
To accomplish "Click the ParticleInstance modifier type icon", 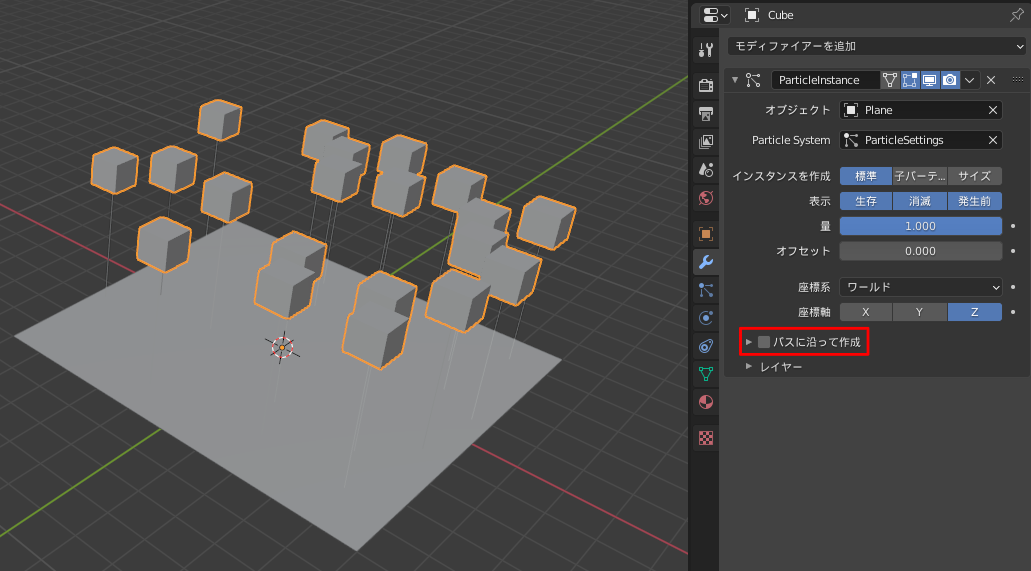I will pos(754,80).
